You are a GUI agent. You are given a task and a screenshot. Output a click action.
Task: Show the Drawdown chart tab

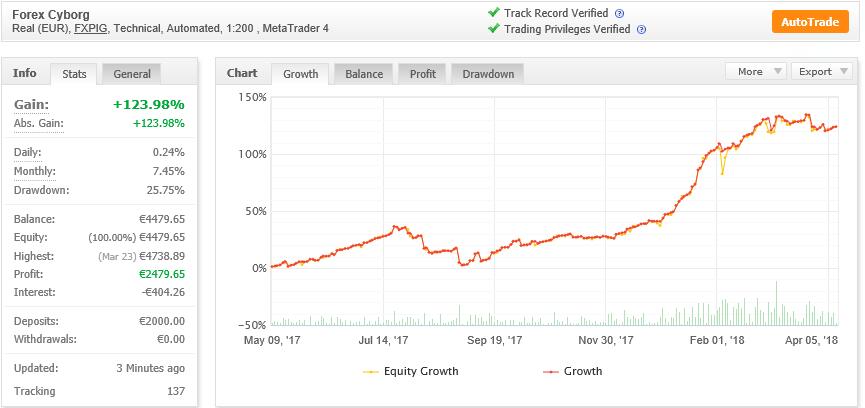click(x=488, y=74)
